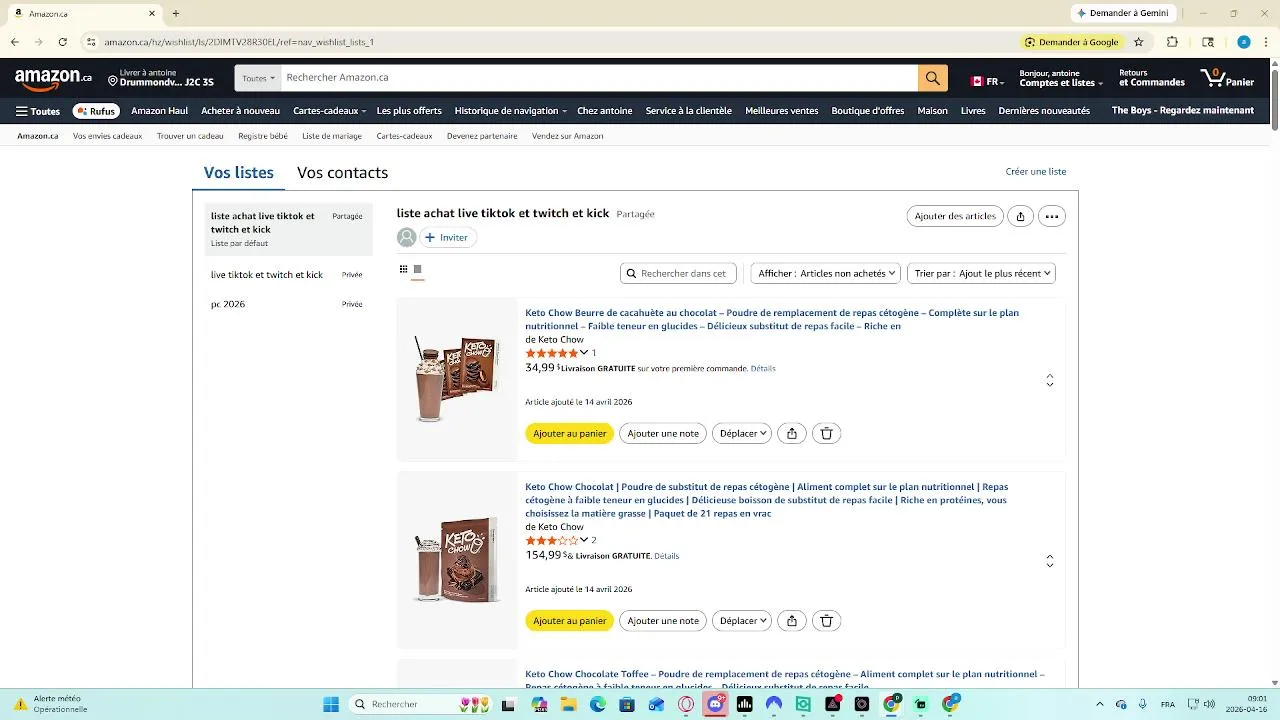Add Keto Chow Beurre de cacahuète to cart
The height and width of the screenshot is (720, 1280).
(x=569, y=433)
